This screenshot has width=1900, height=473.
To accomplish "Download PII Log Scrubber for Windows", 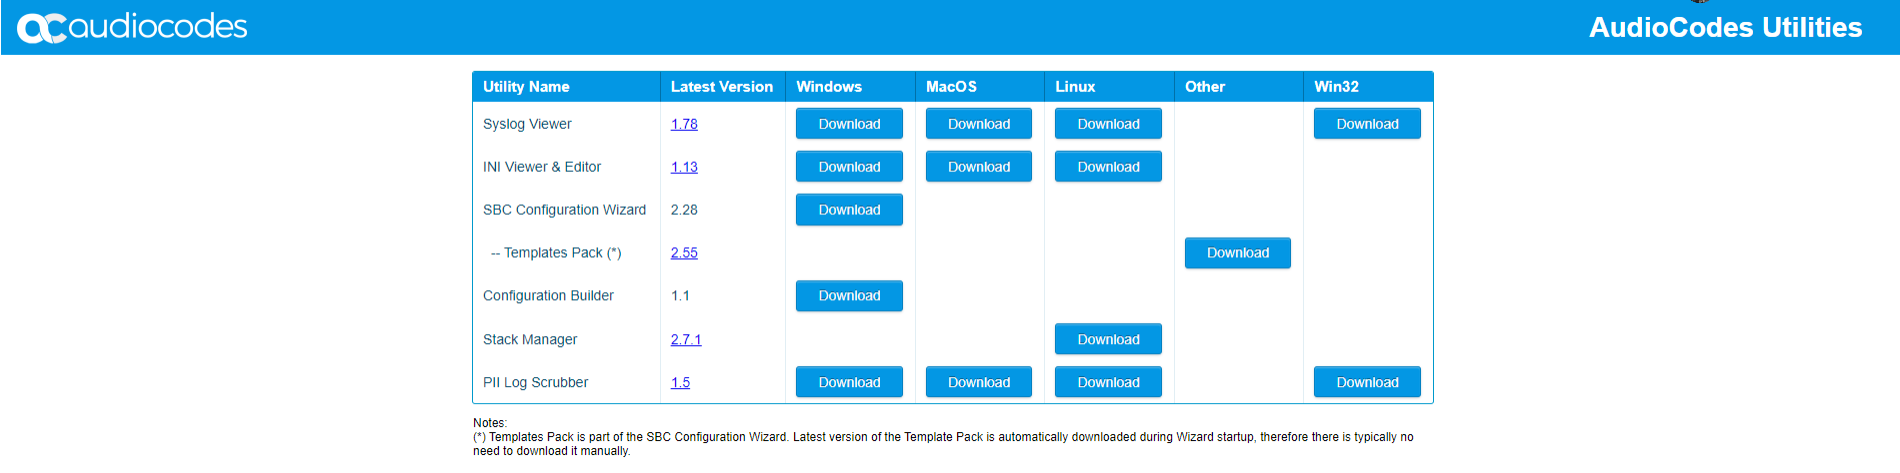I will [x=849, y=383].
